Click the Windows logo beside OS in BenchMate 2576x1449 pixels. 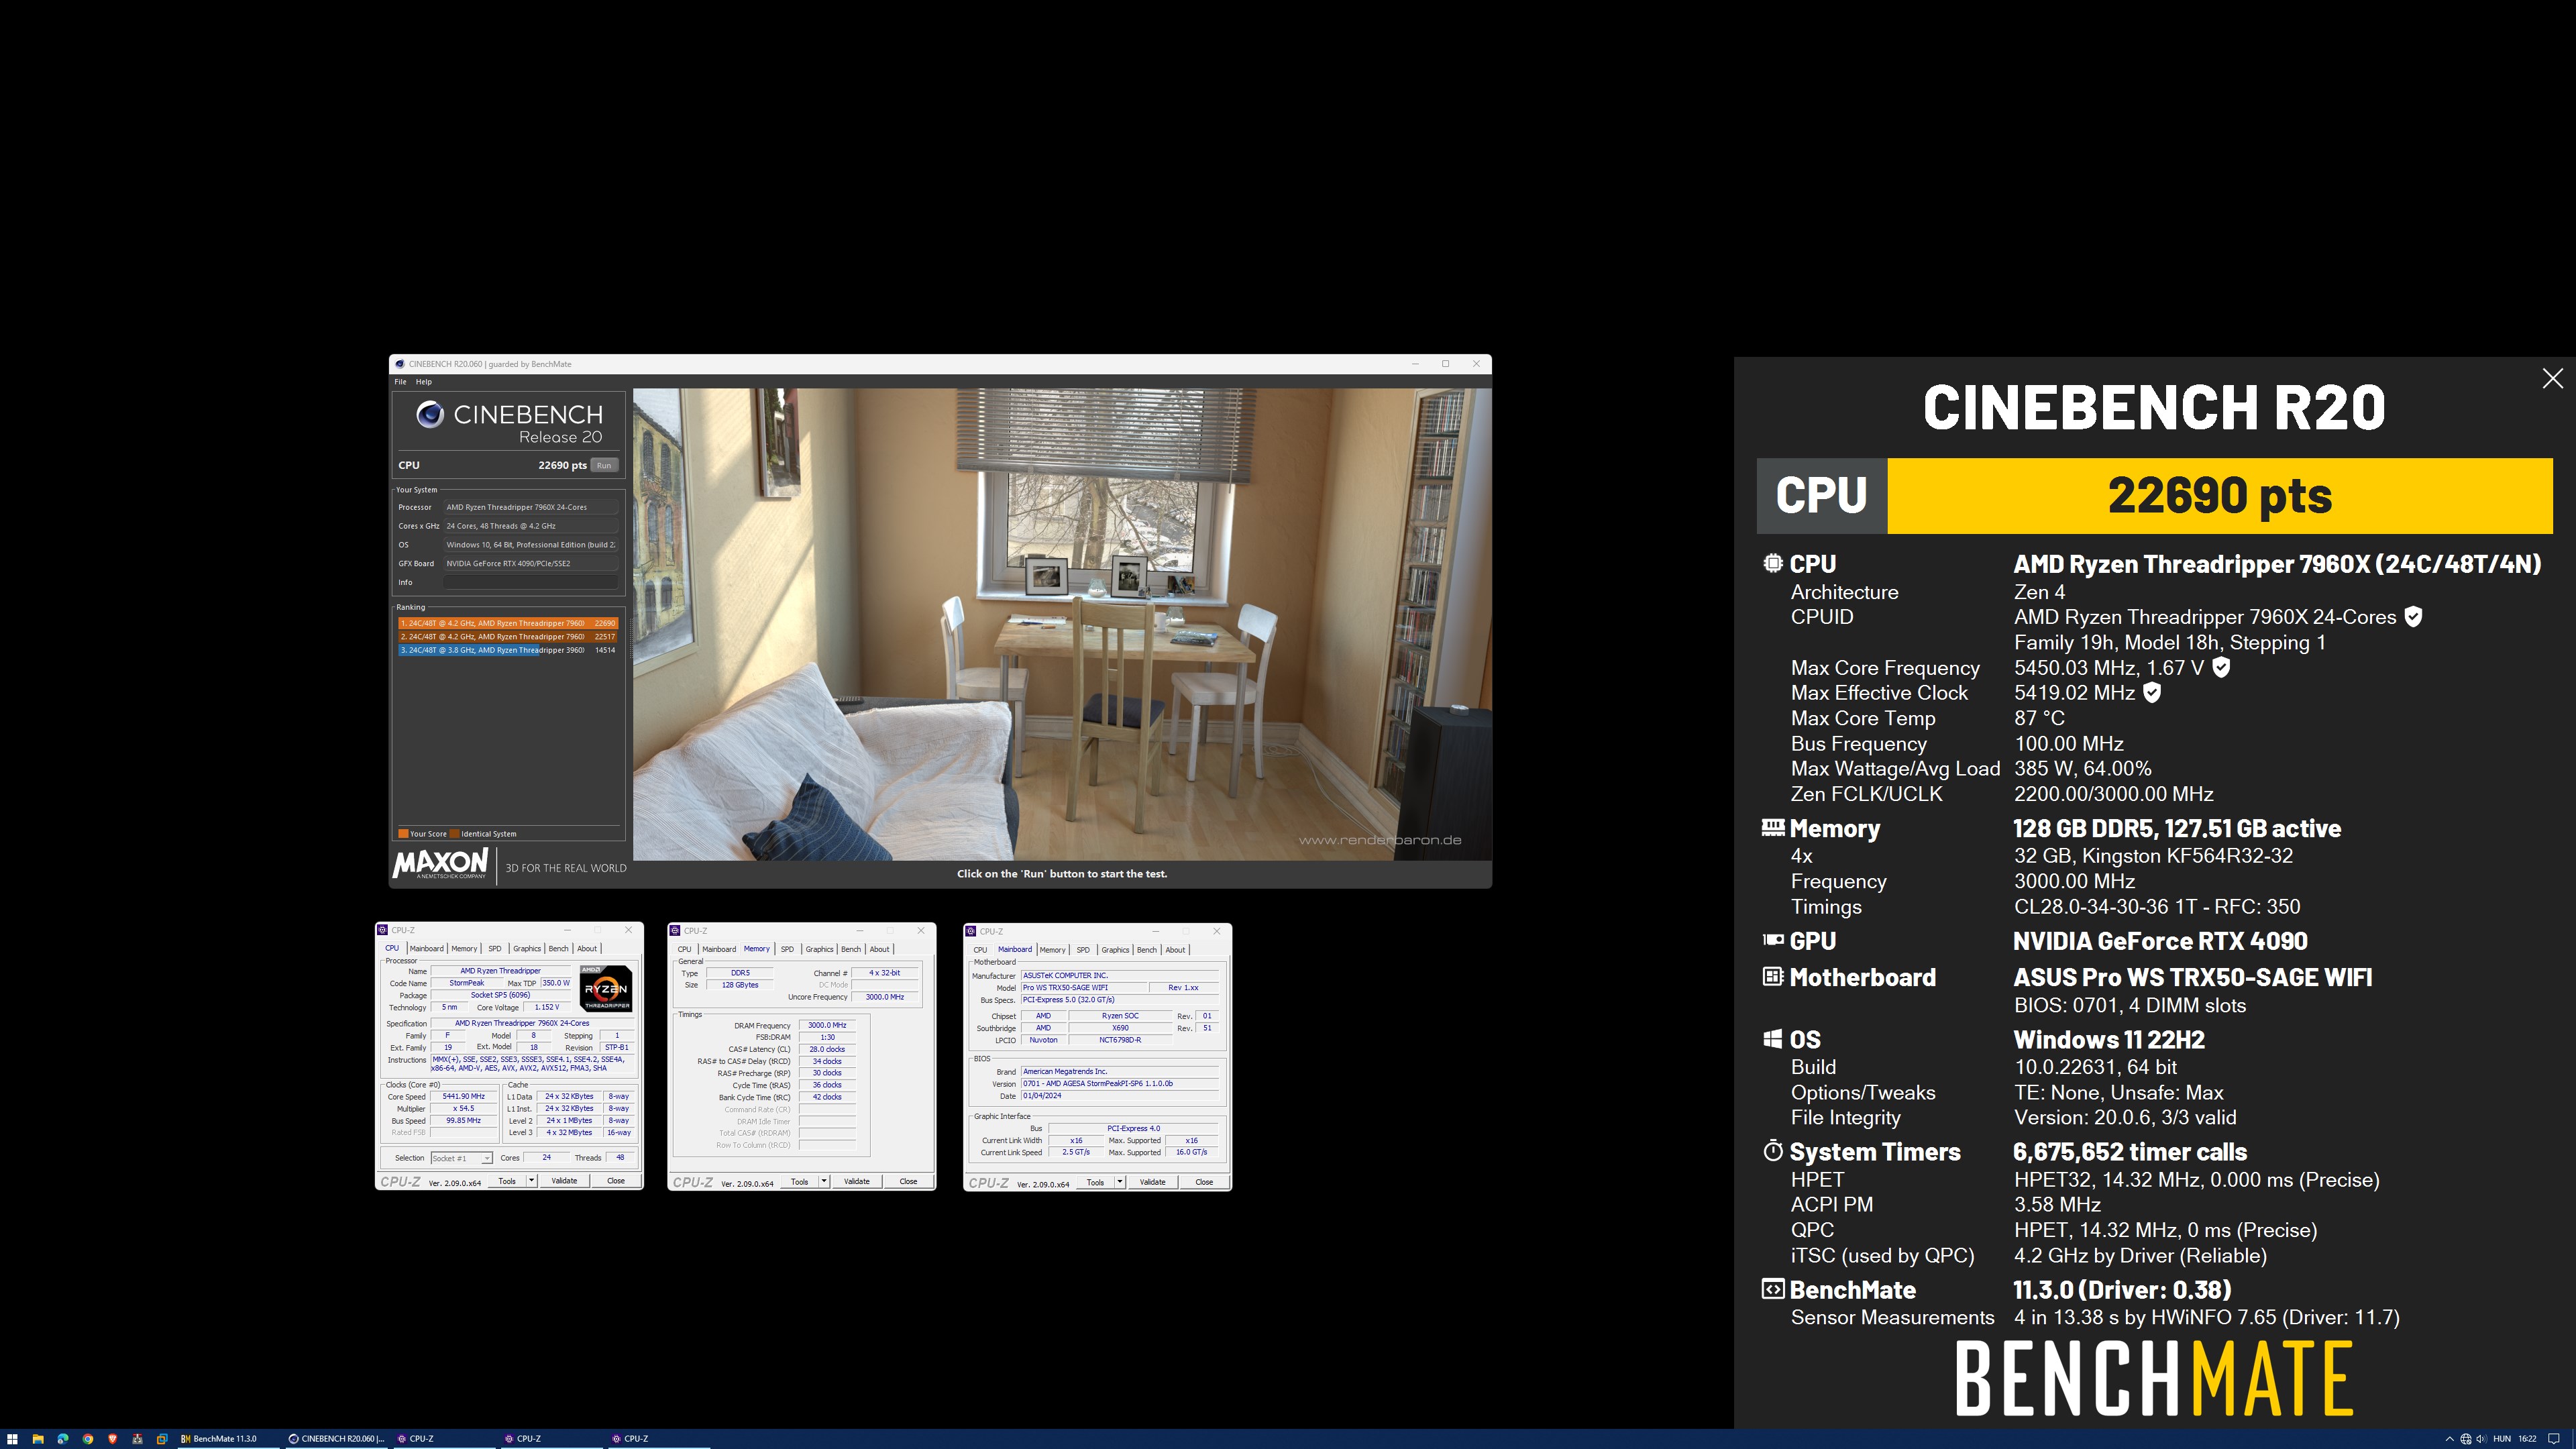[x=1772, y=1038]
